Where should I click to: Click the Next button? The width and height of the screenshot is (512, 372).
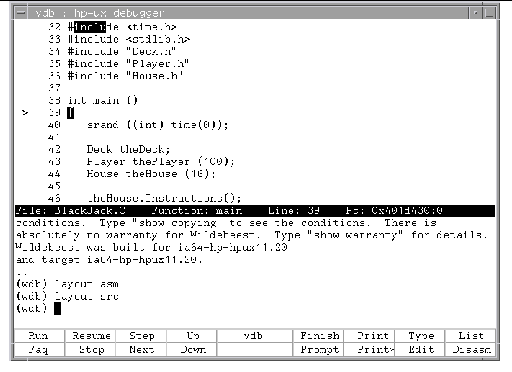tap(141, 350)
